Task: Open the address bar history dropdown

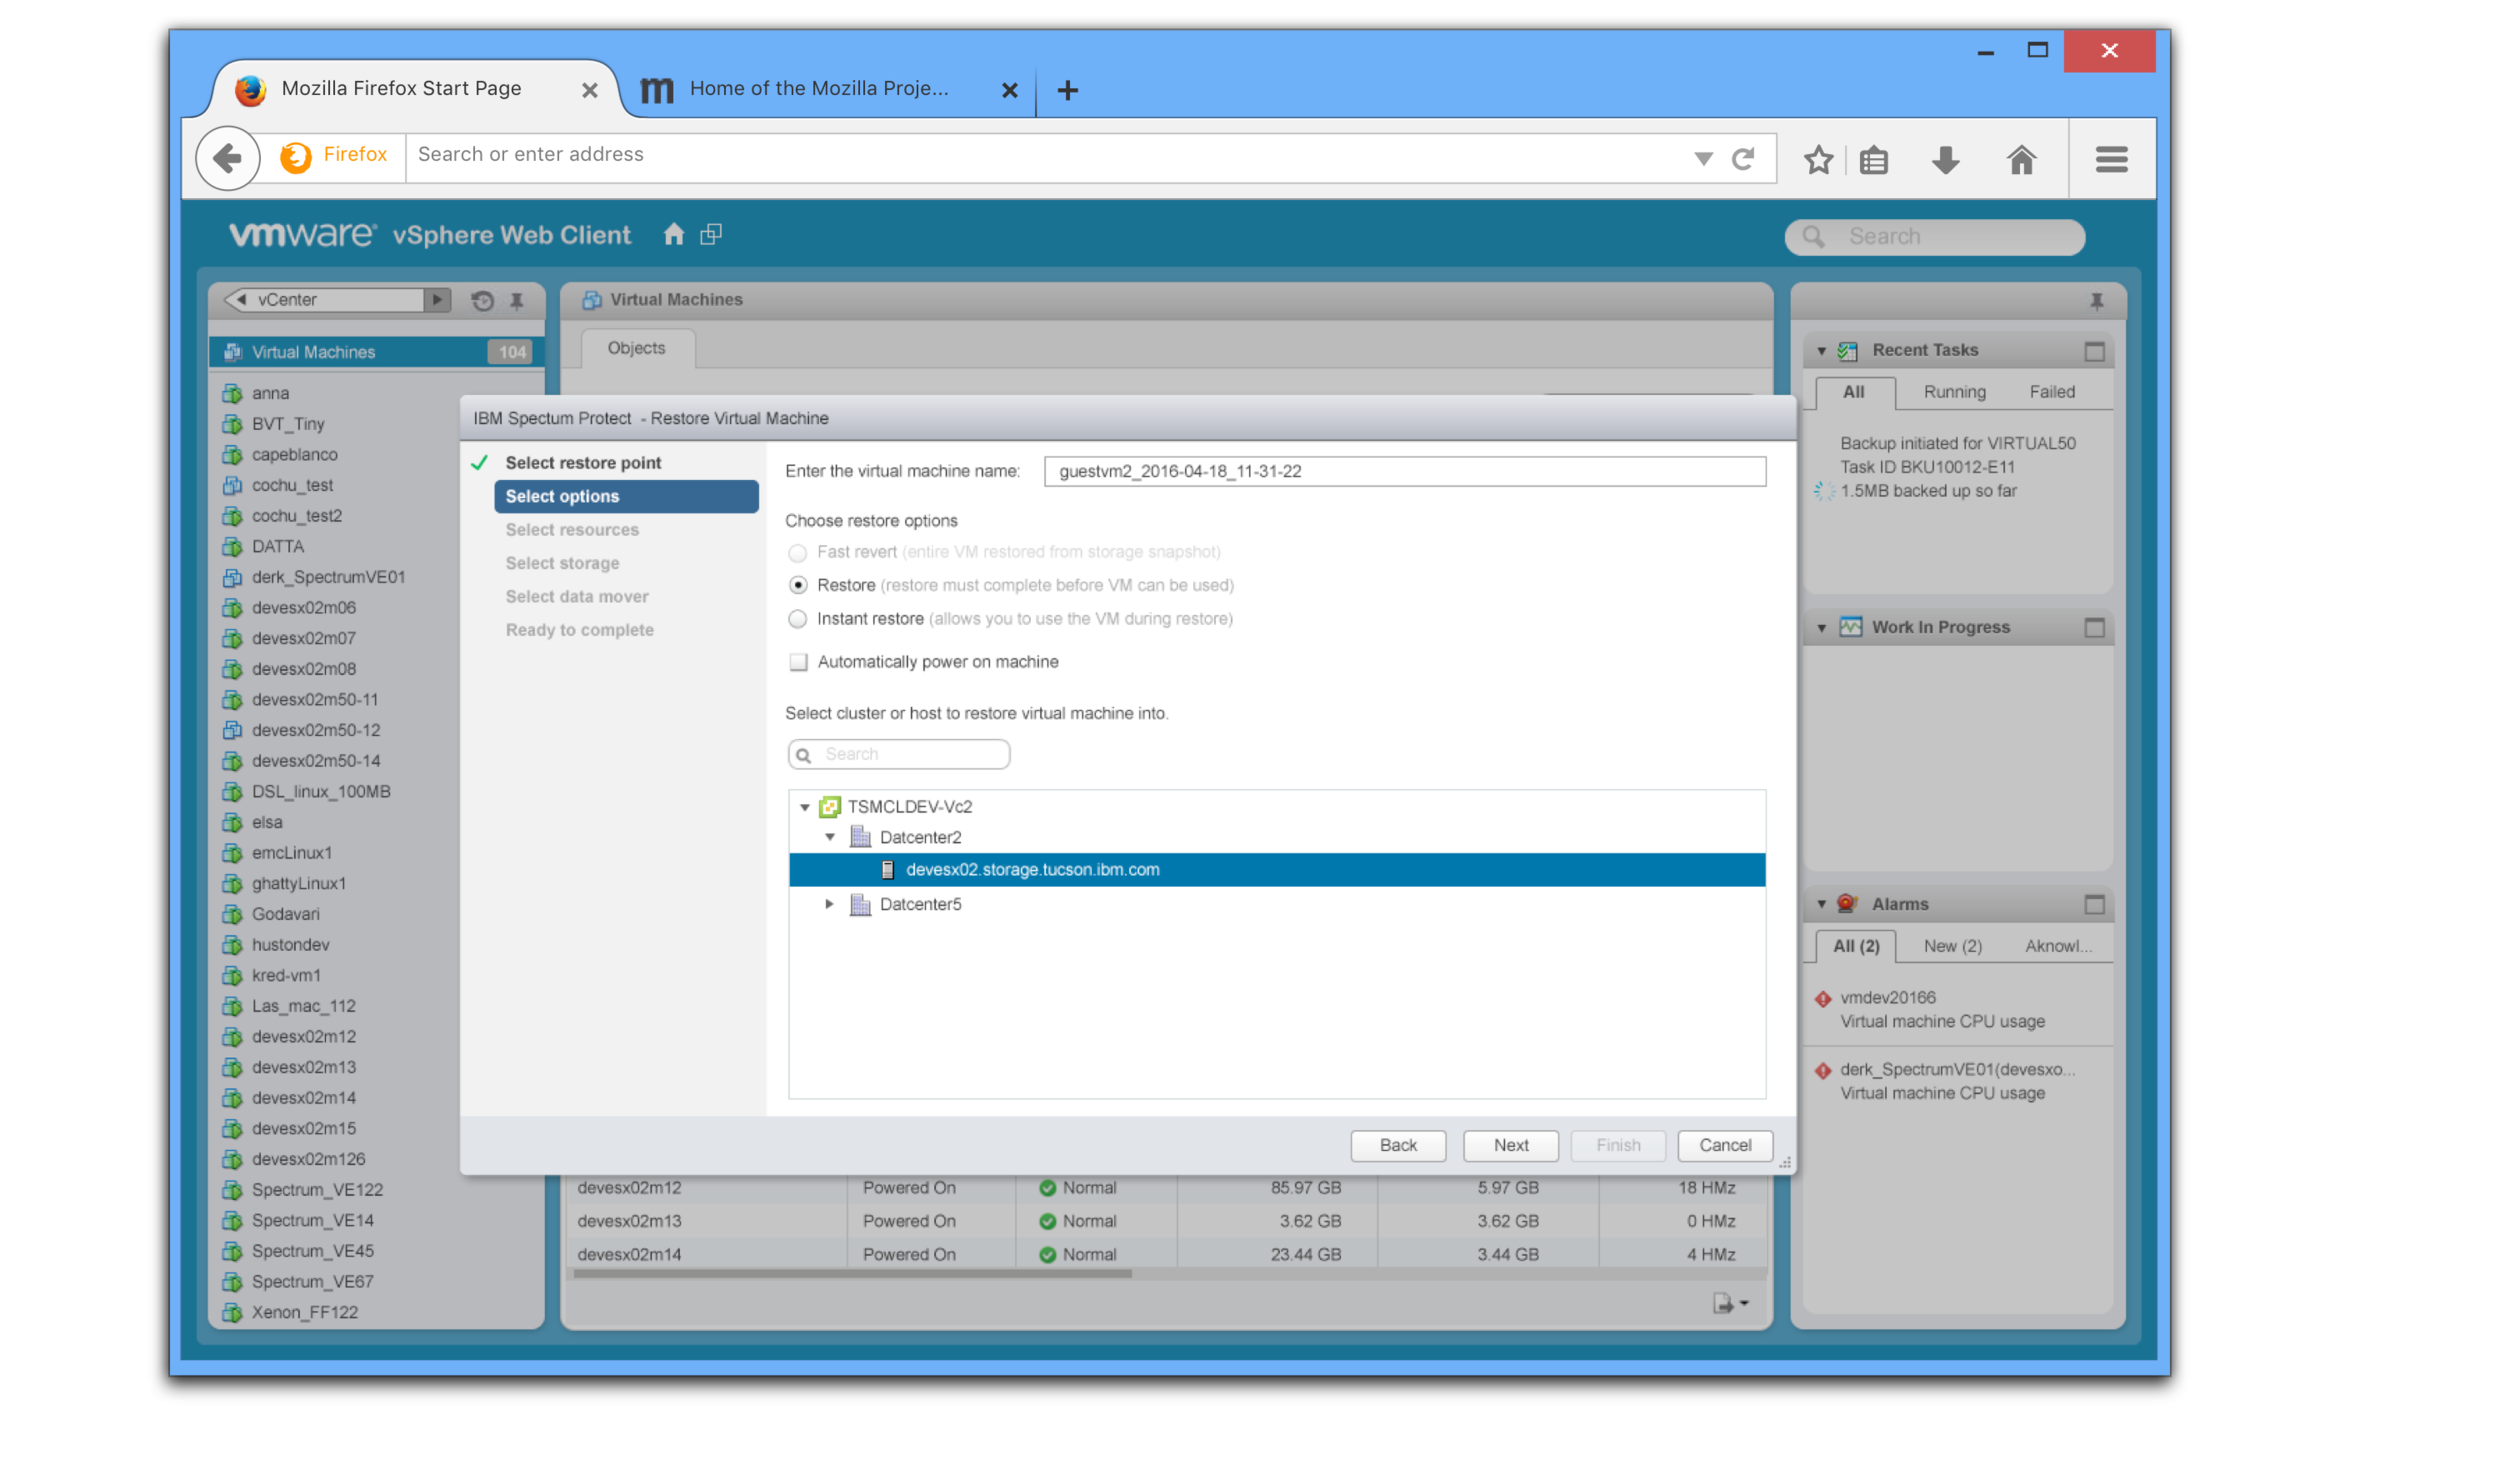Action: click(1703, 159)
